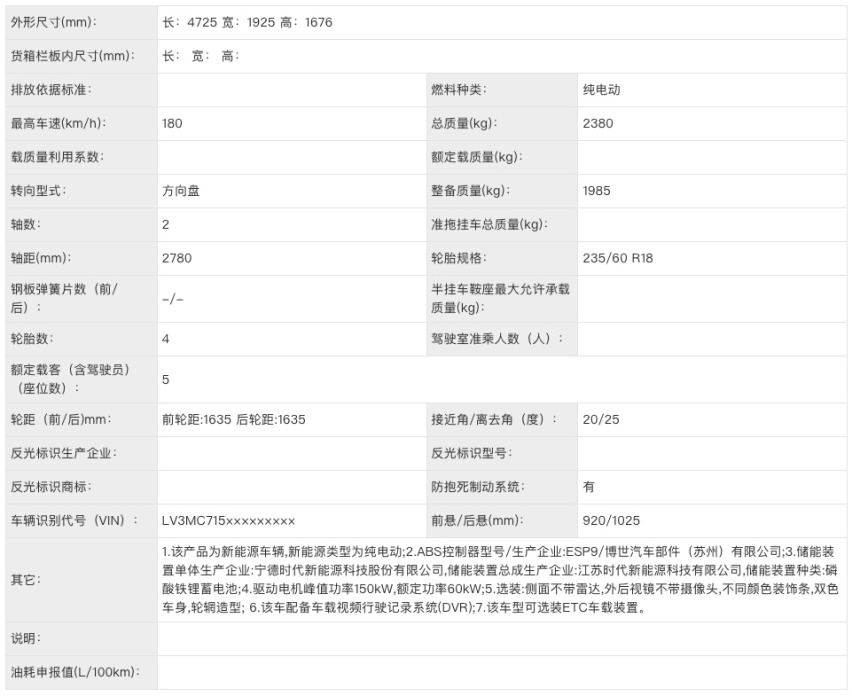The width and height of the screenshot is (852, 696).
Task: Select the total mass value 2380
Action: click(x=598, y=123)
